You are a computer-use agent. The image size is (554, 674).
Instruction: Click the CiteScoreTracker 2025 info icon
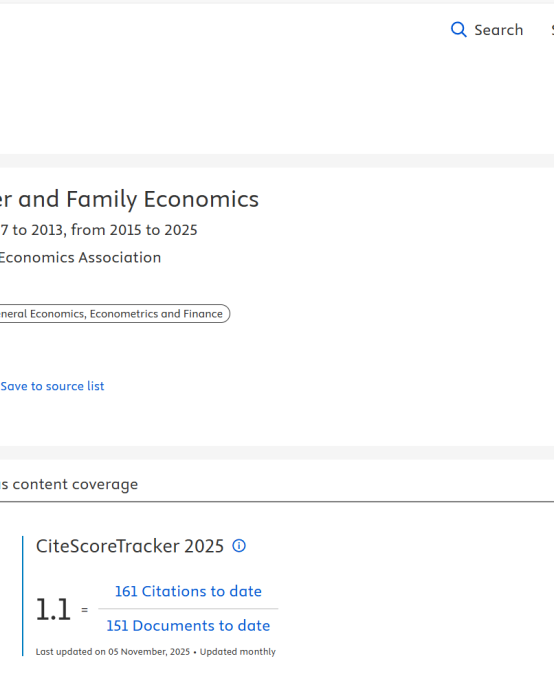(x=239, y=546)
